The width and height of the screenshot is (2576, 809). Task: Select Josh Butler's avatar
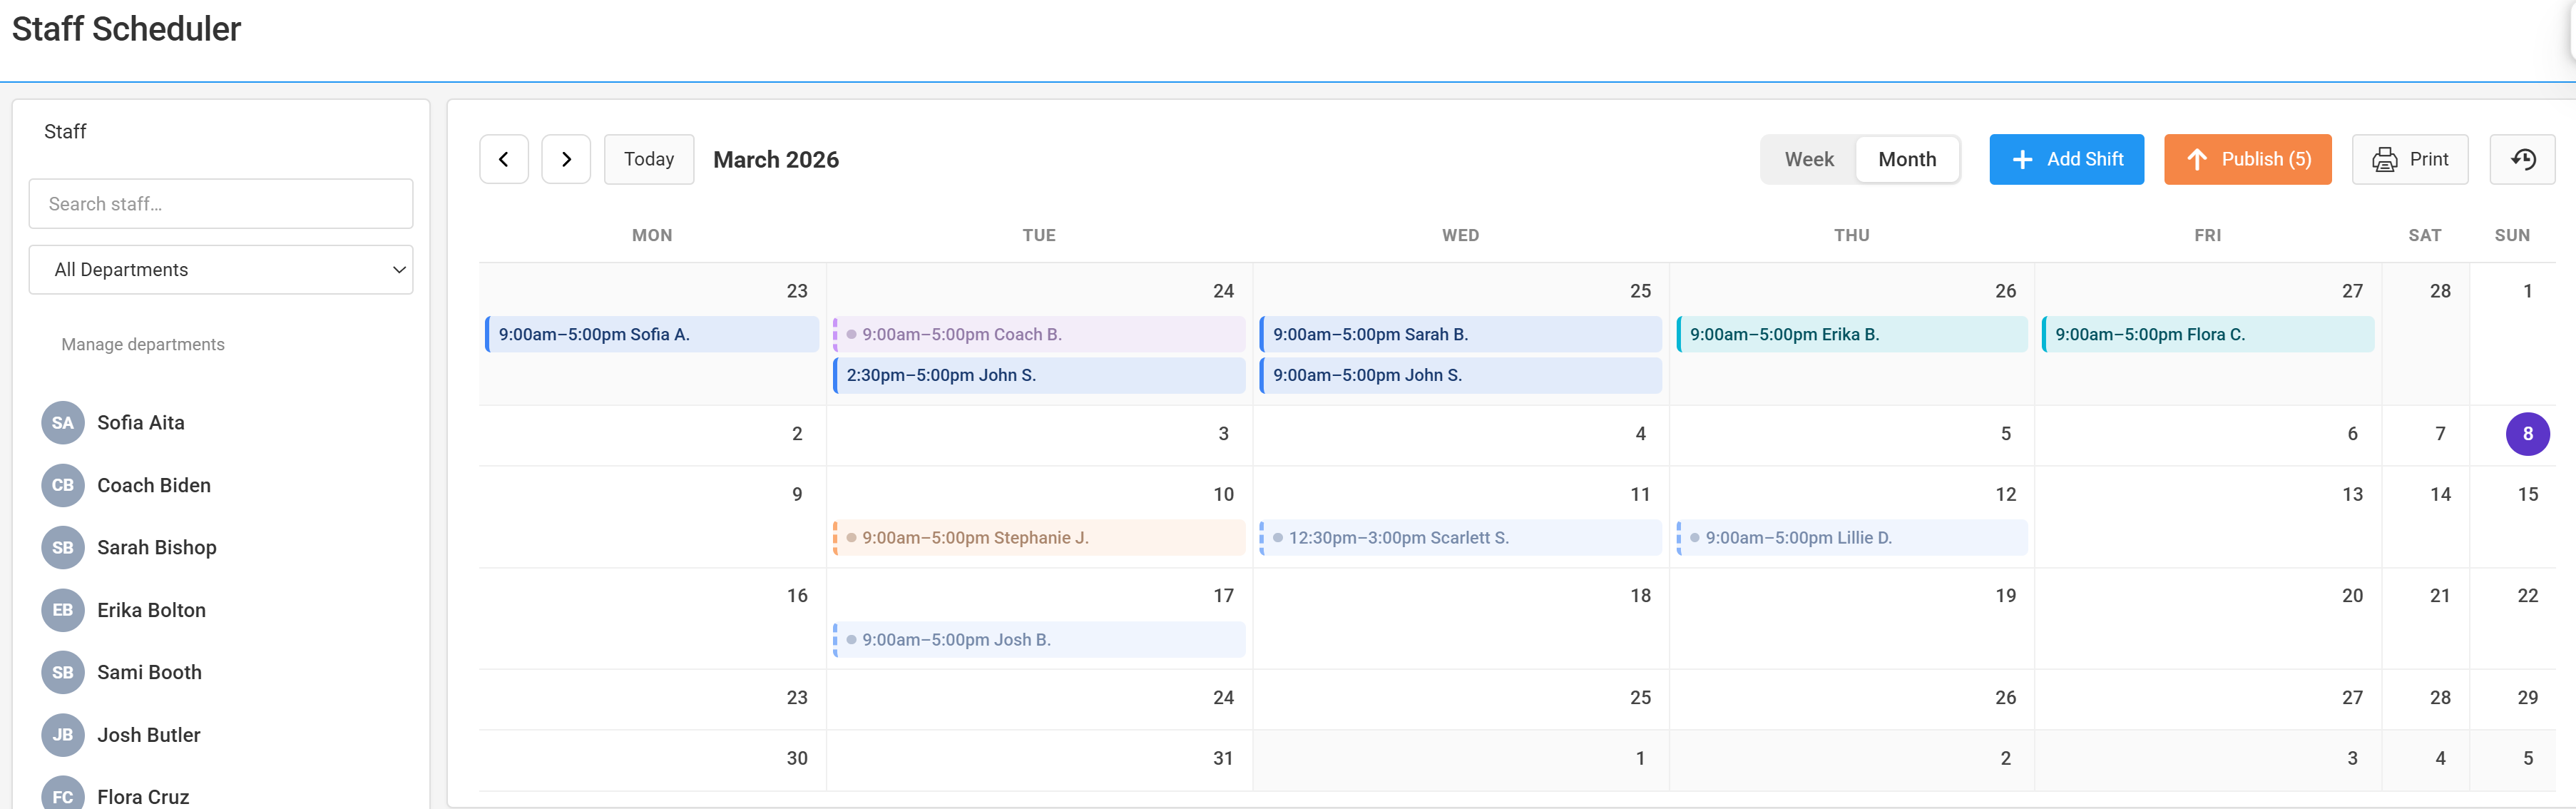tap(62, 735)
